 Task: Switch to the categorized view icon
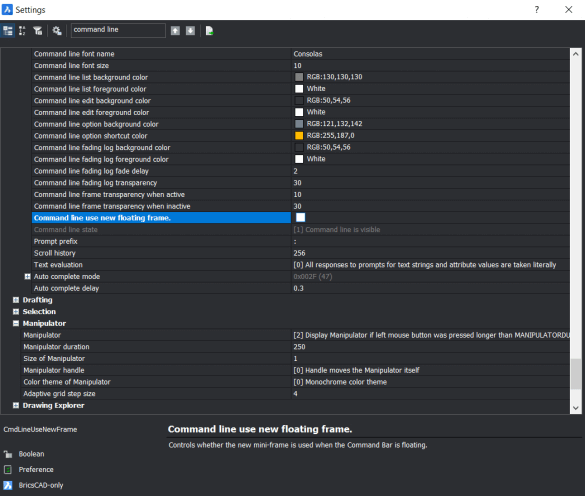click(x=7, y=31)
